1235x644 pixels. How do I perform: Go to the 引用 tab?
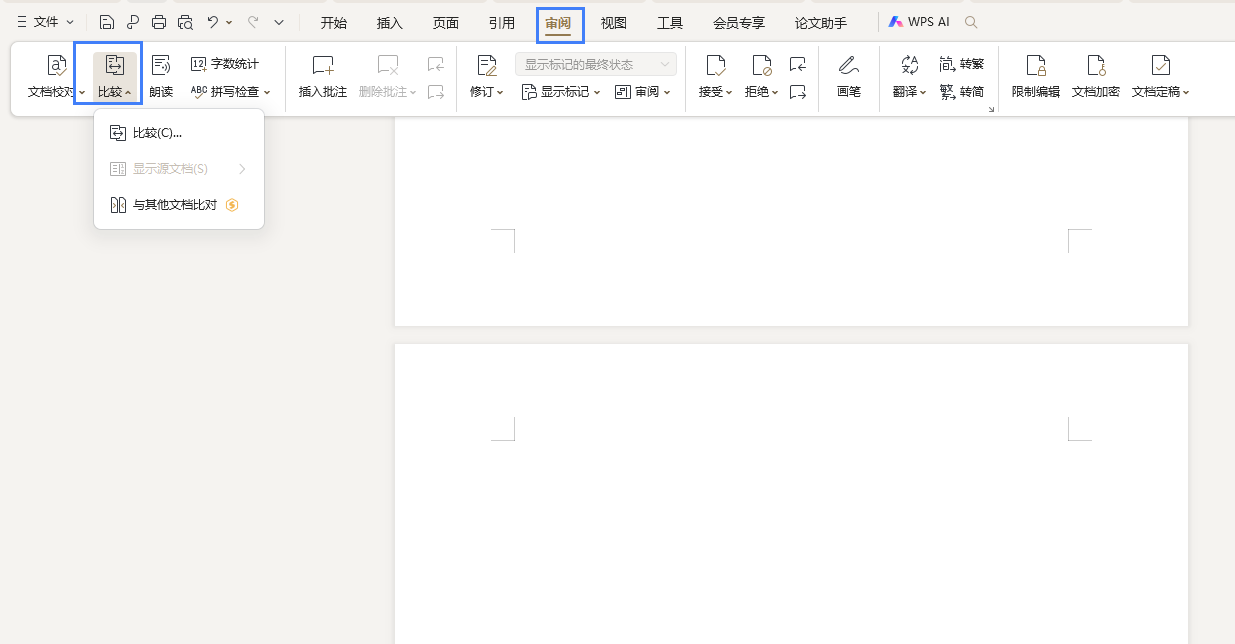[x=502, y=23]
